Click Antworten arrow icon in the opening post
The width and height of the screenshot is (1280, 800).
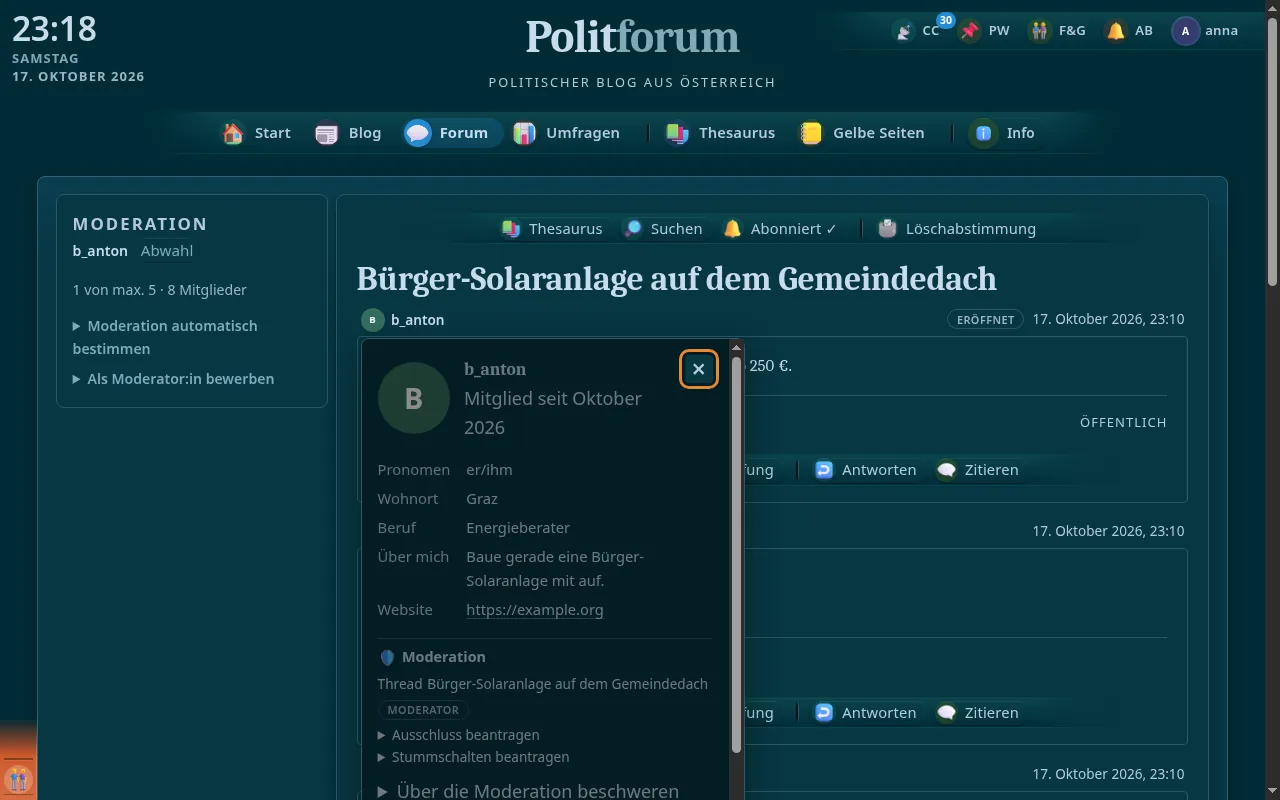click(824, 470)
